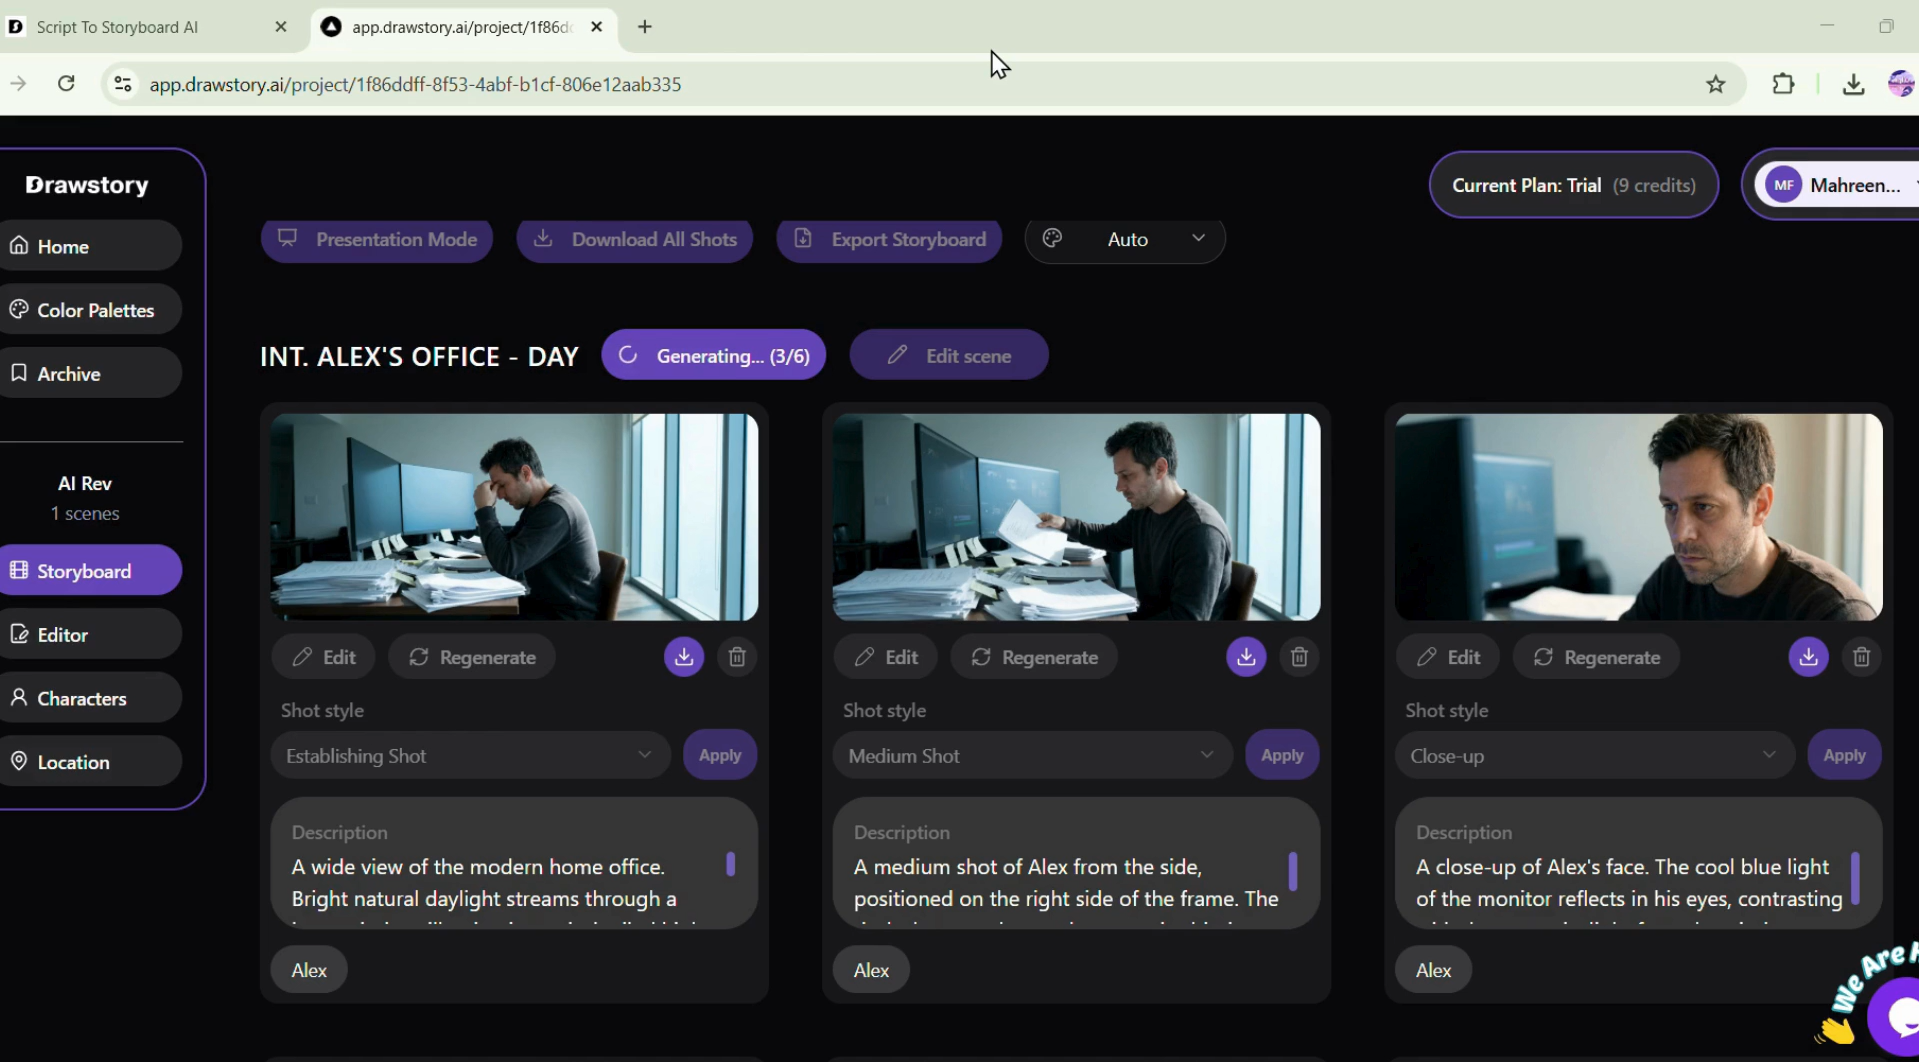
Task: Click Alex tag on Medium Shot card
Action: pyautogui.click(x=871, y=970)
